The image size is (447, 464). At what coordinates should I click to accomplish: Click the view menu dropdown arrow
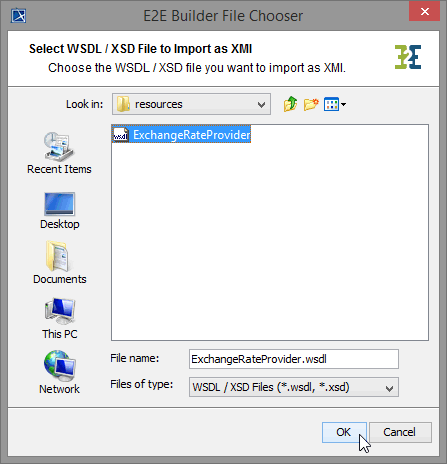[x=343, y=105]
